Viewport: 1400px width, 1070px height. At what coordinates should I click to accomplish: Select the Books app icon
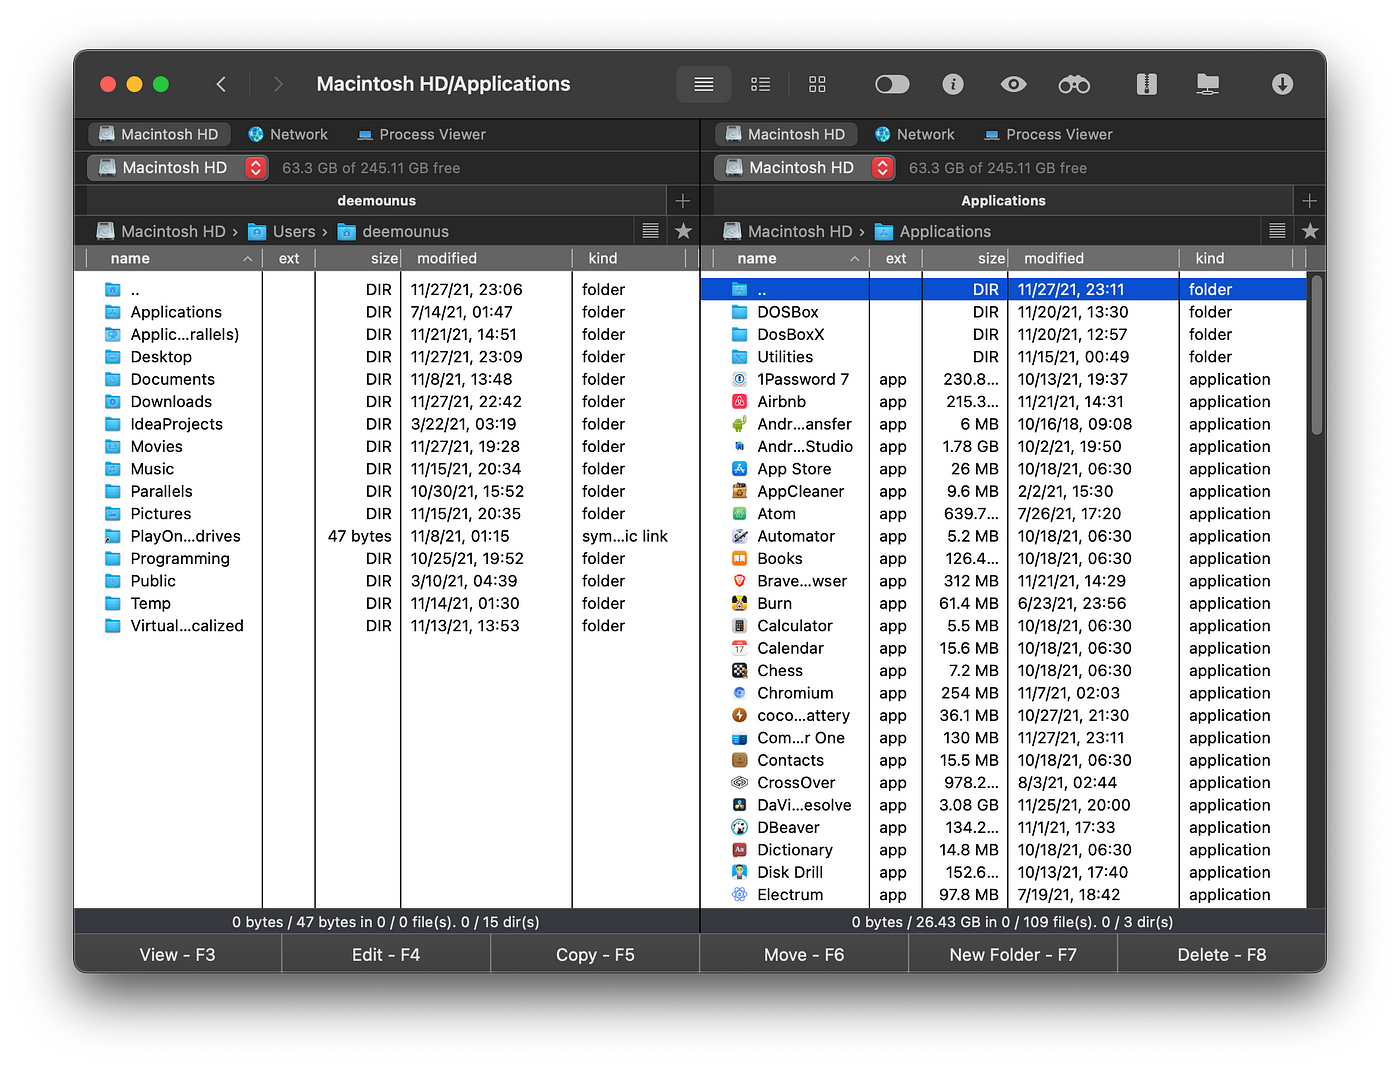click(x=740, y=559)
